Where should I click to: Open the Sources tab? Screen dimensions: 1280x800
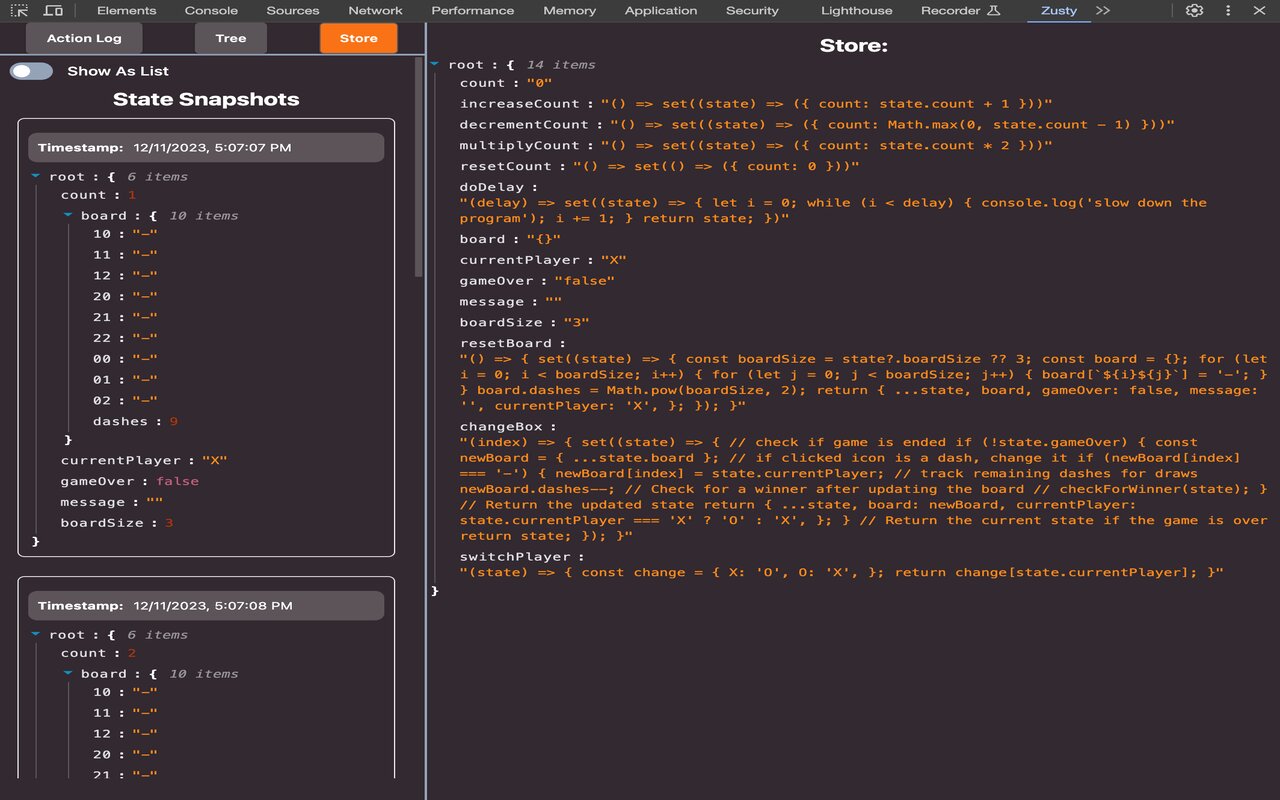pyautogui.click(x=293, y=10)
